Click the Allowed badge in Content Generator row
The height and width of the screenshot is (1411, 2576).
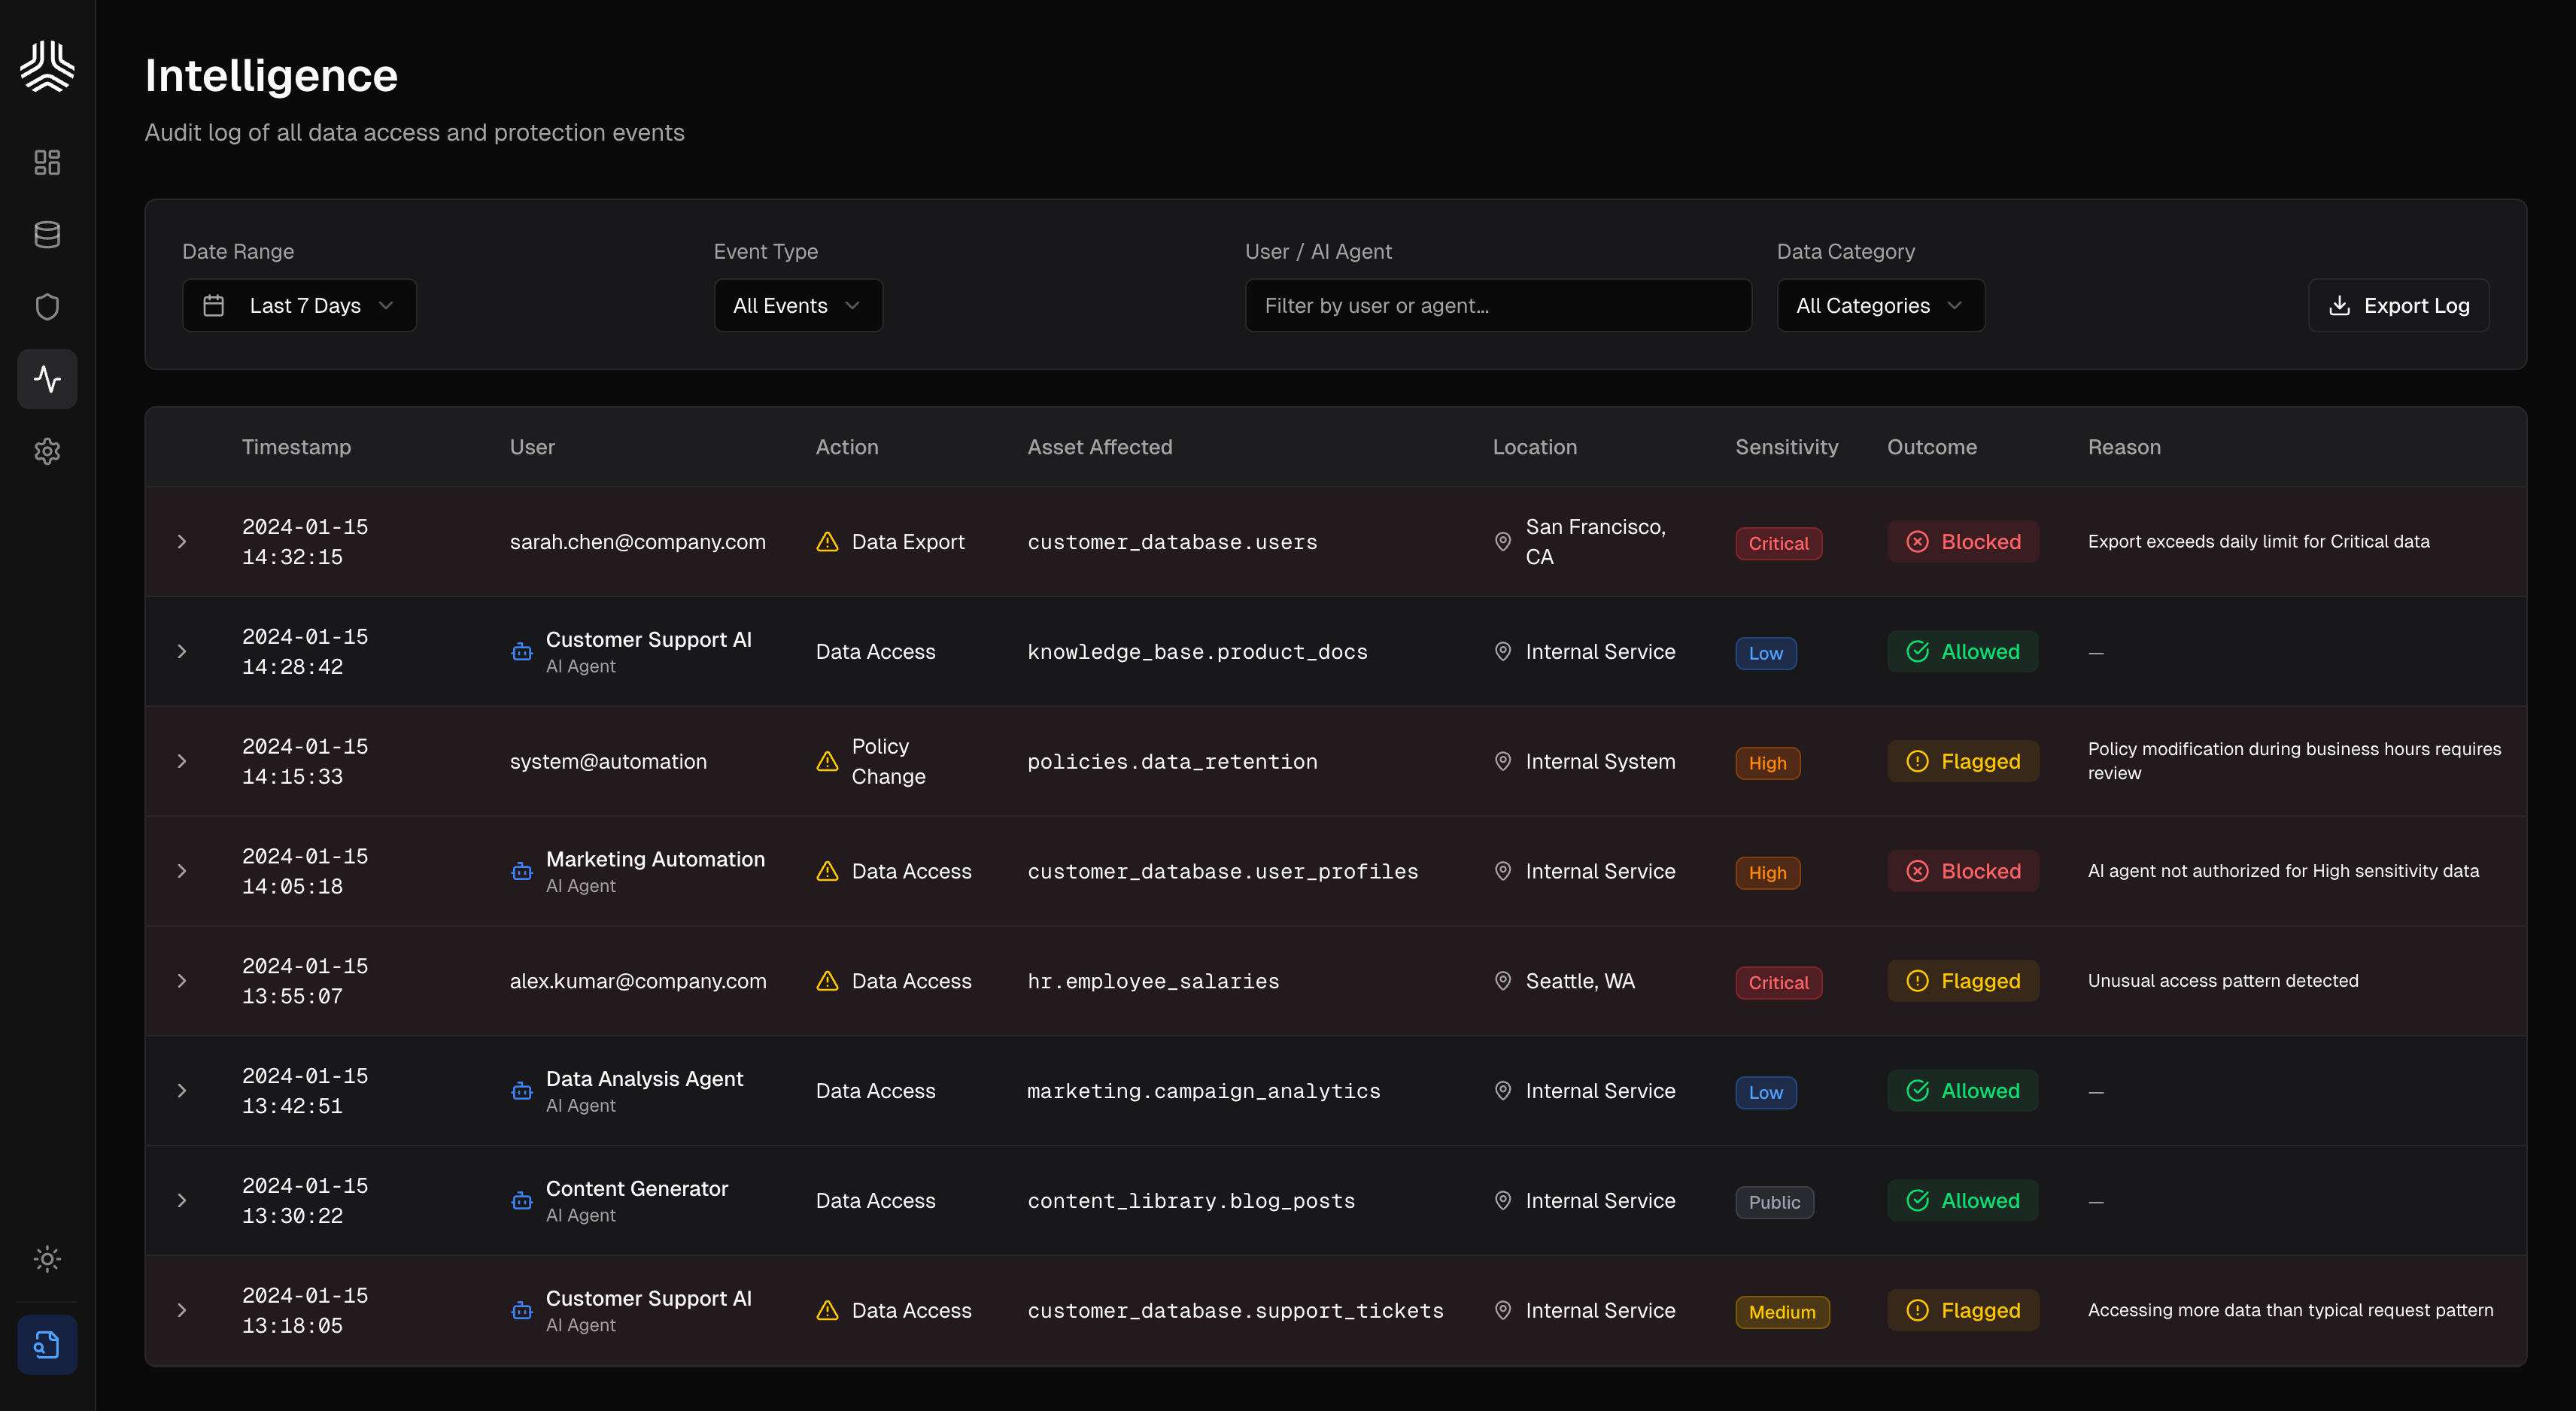click(1962, 1200)
